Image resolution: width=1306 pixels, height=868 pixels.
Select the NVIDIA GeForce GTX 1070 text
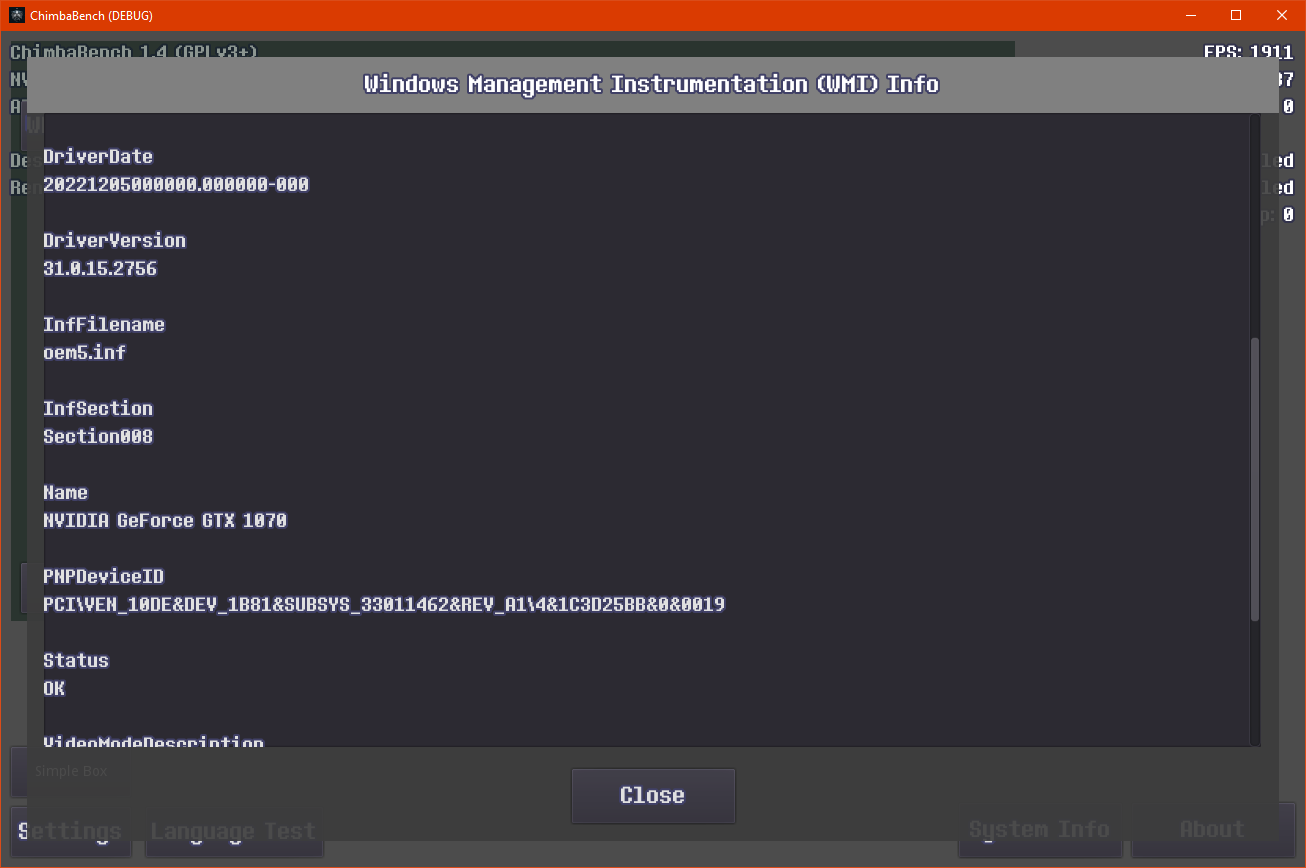click(165, 521)
